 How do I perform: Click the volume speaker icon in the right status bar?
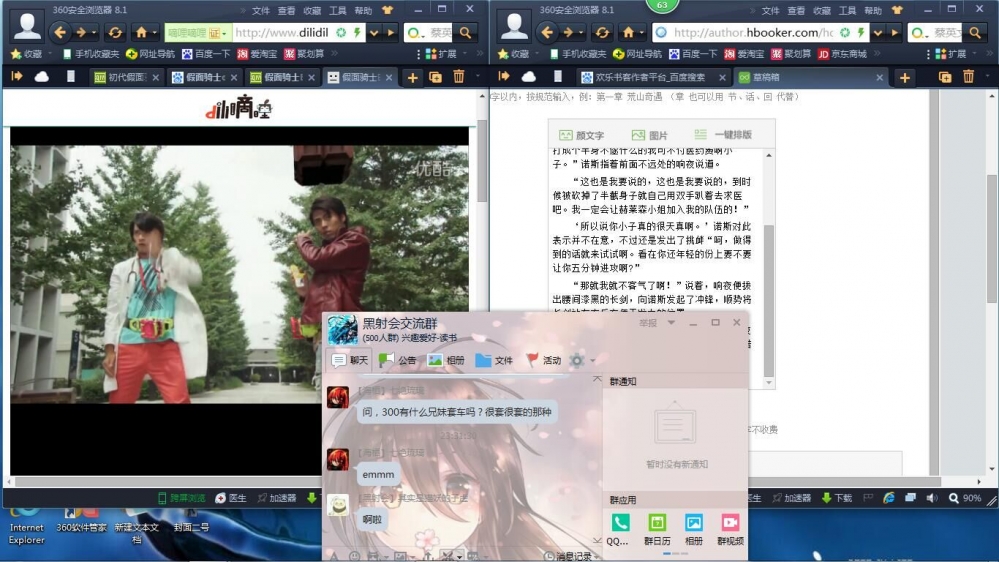click(x=931, y=498)
